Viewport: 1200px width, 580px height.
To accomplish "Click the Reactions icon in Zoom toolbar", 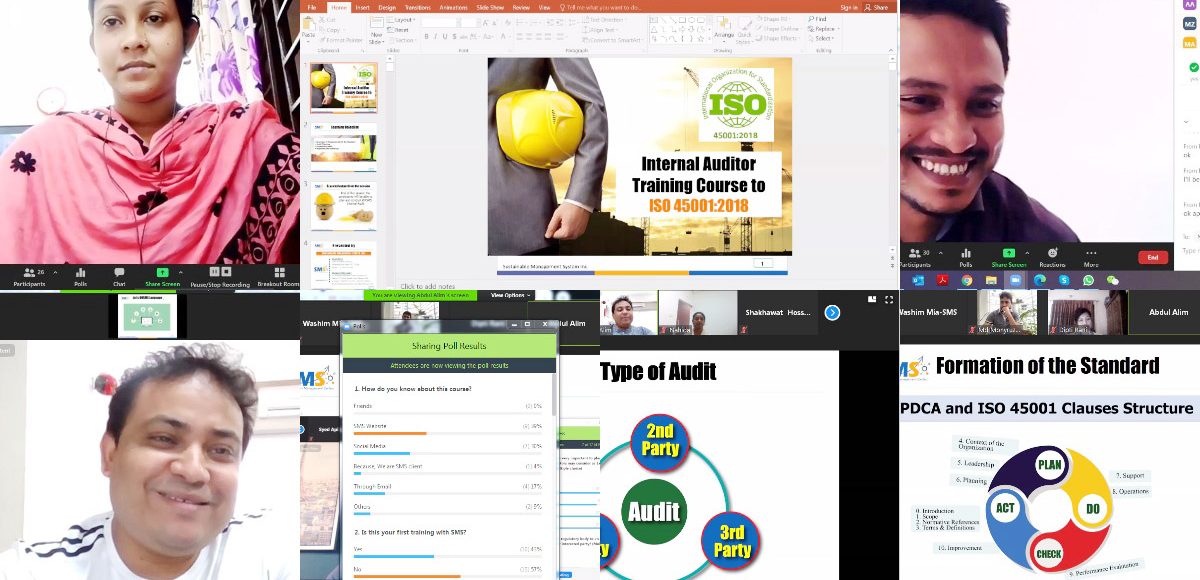I will [1052, 254].
